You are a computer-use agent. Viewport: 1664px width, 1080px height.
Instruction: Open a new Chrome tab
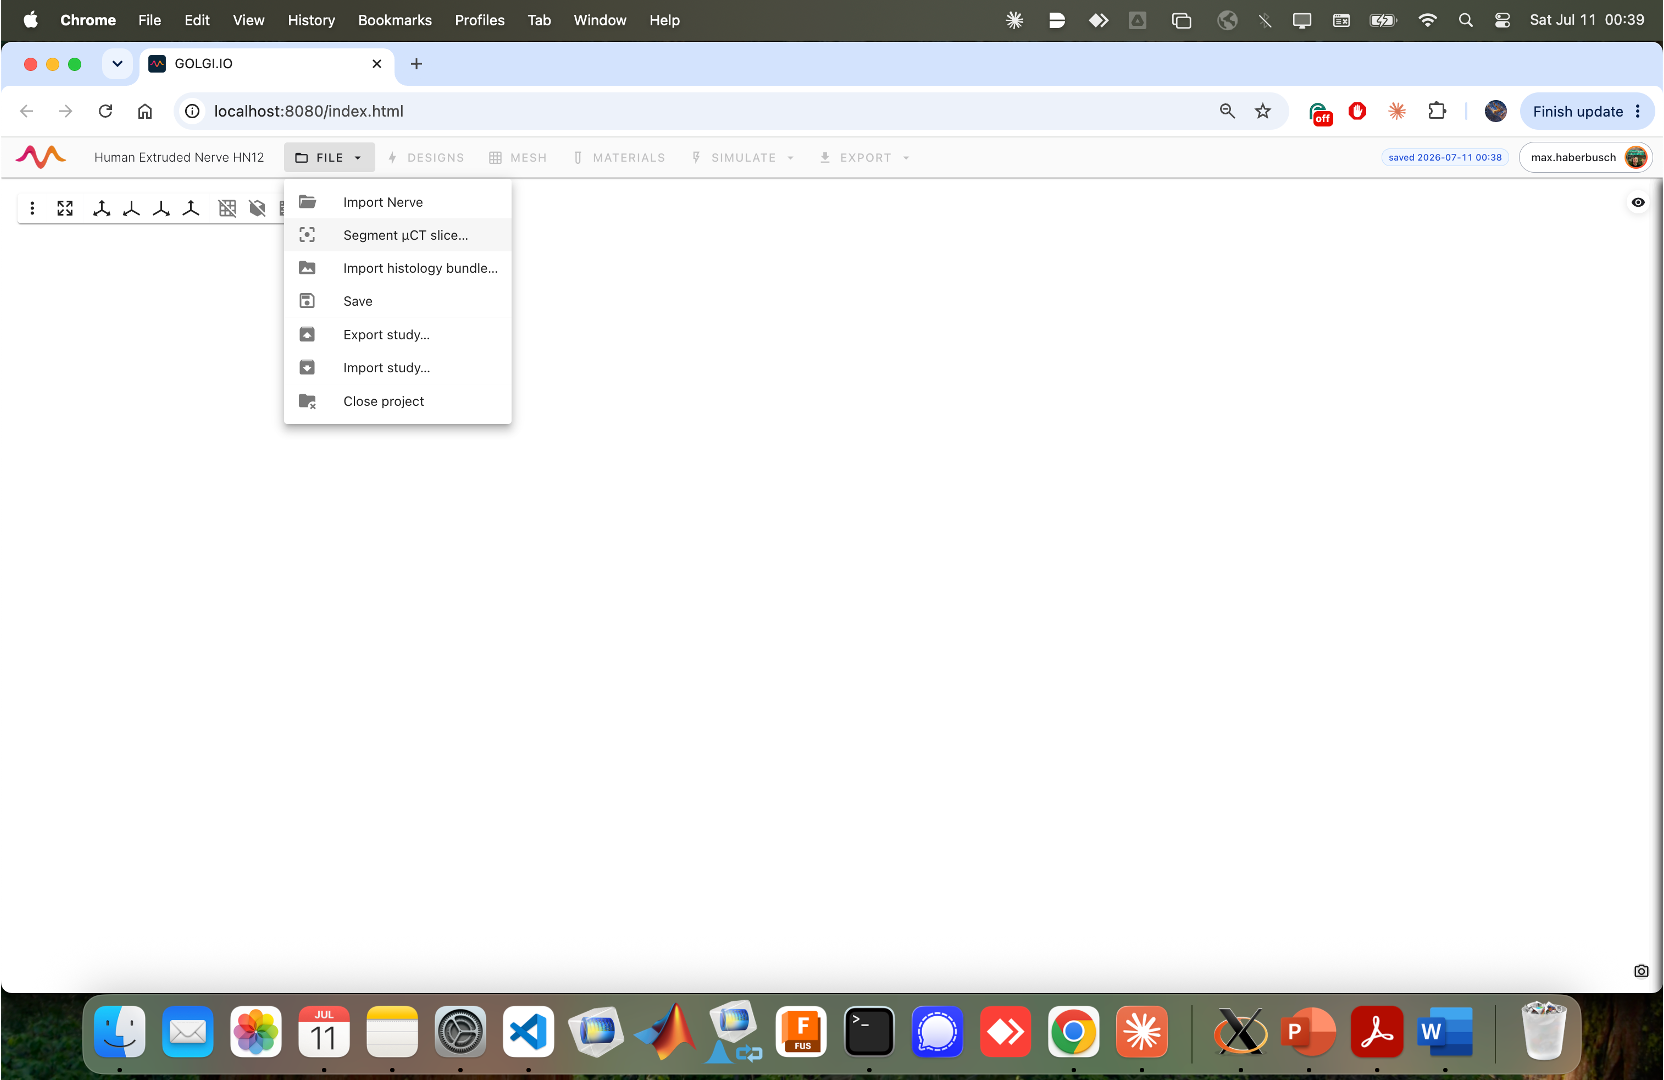point(416,64)
